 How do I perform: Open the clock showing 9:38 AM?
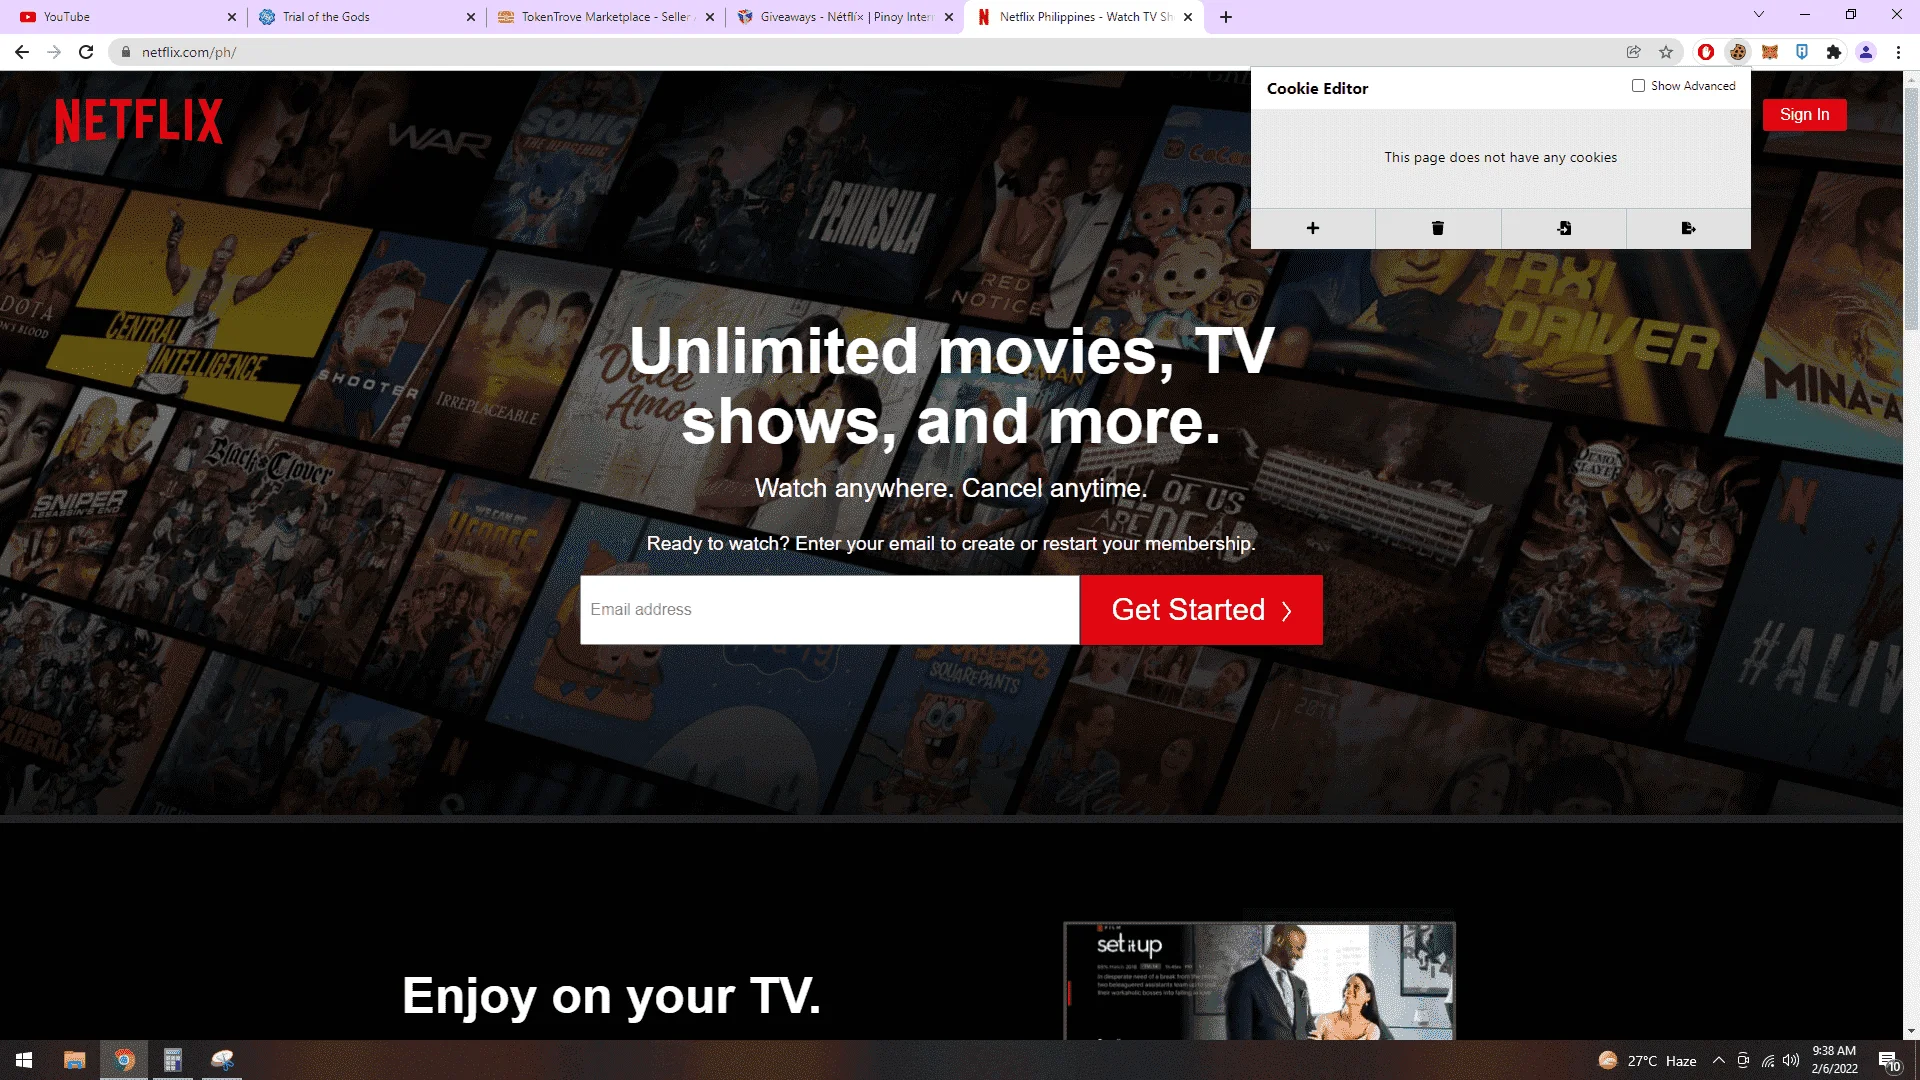[1834, 1060]
